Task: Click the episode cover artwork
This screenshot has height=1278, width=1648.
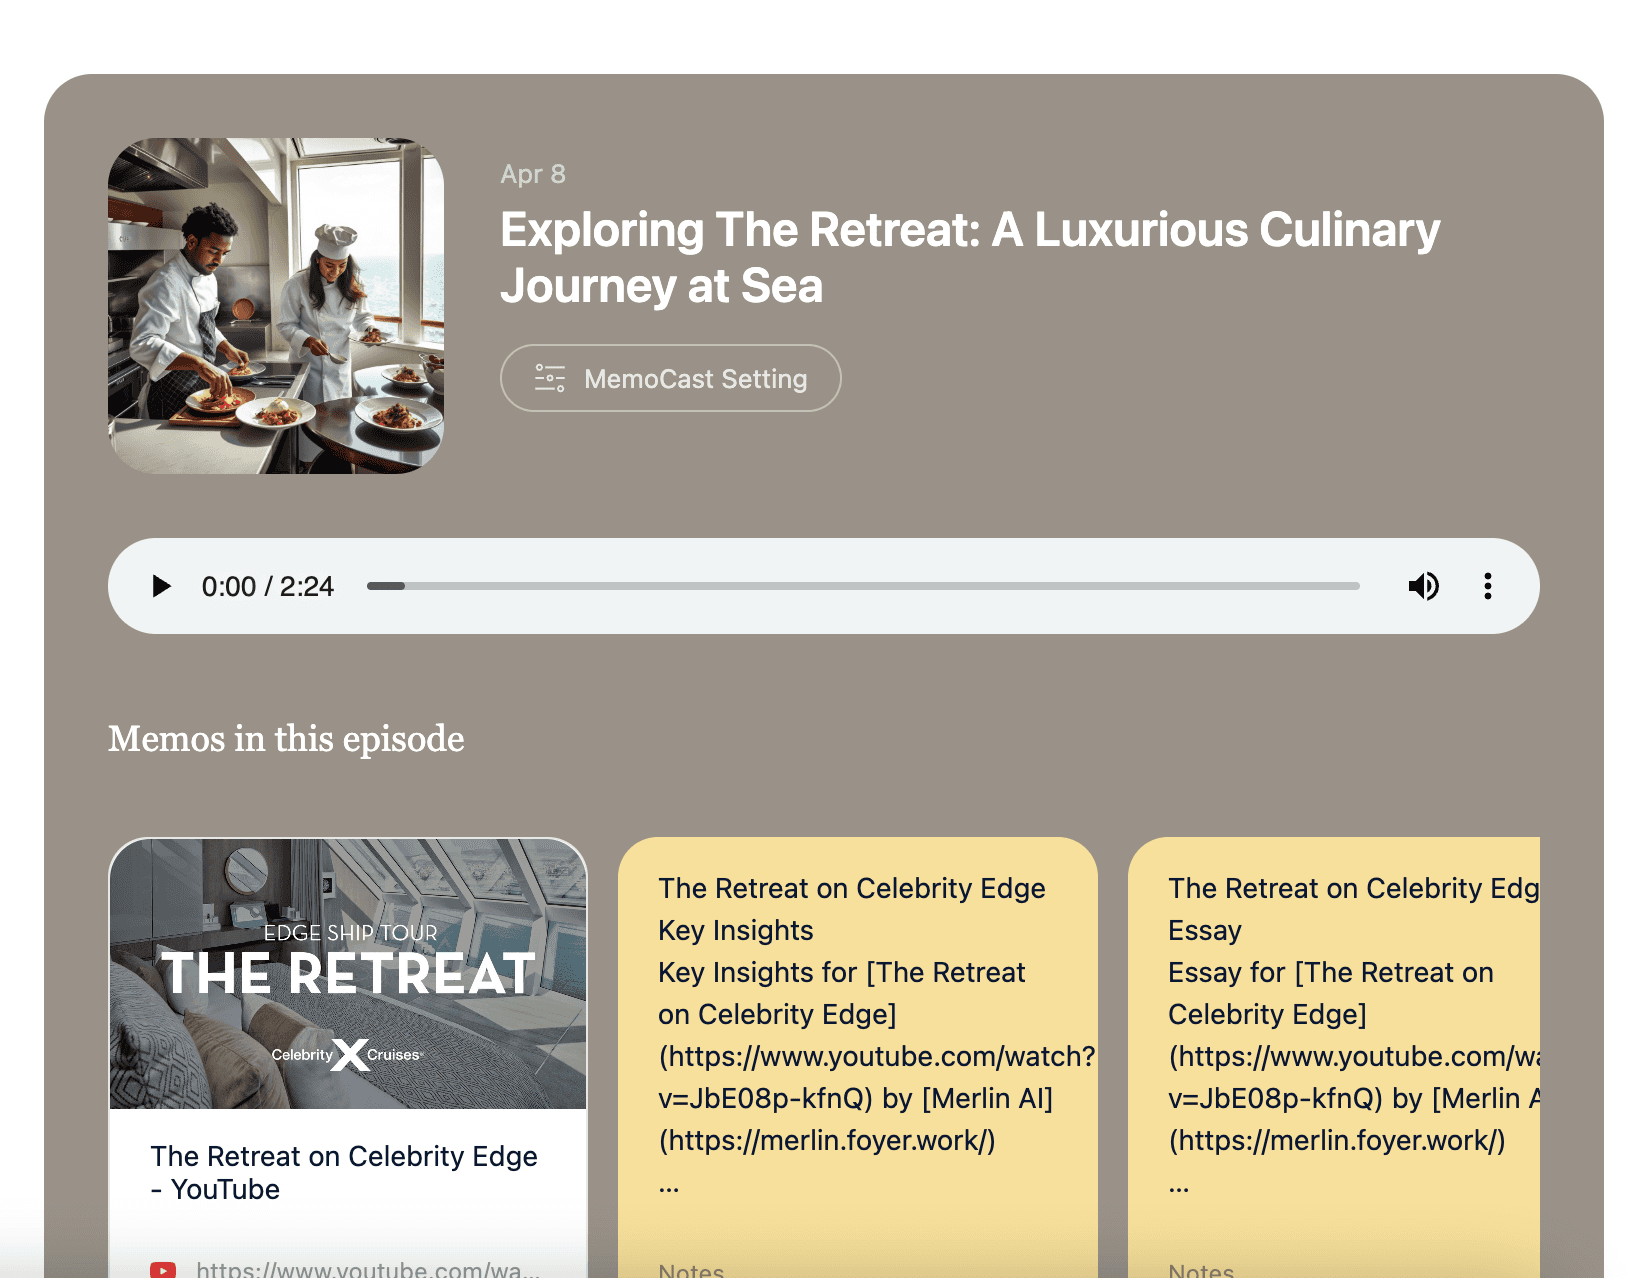Action: [276, 306]
